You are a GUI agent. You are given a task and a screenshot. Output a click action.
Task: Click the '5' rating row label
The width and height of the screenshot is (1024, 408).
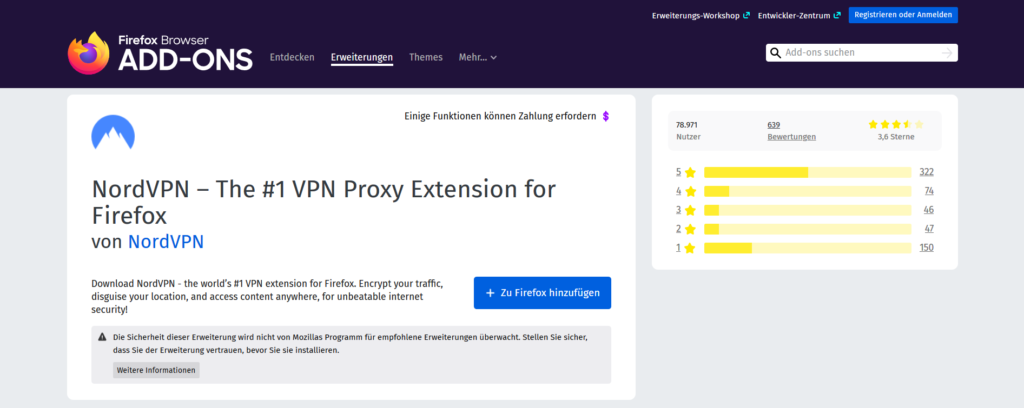(x=679, y=172)
